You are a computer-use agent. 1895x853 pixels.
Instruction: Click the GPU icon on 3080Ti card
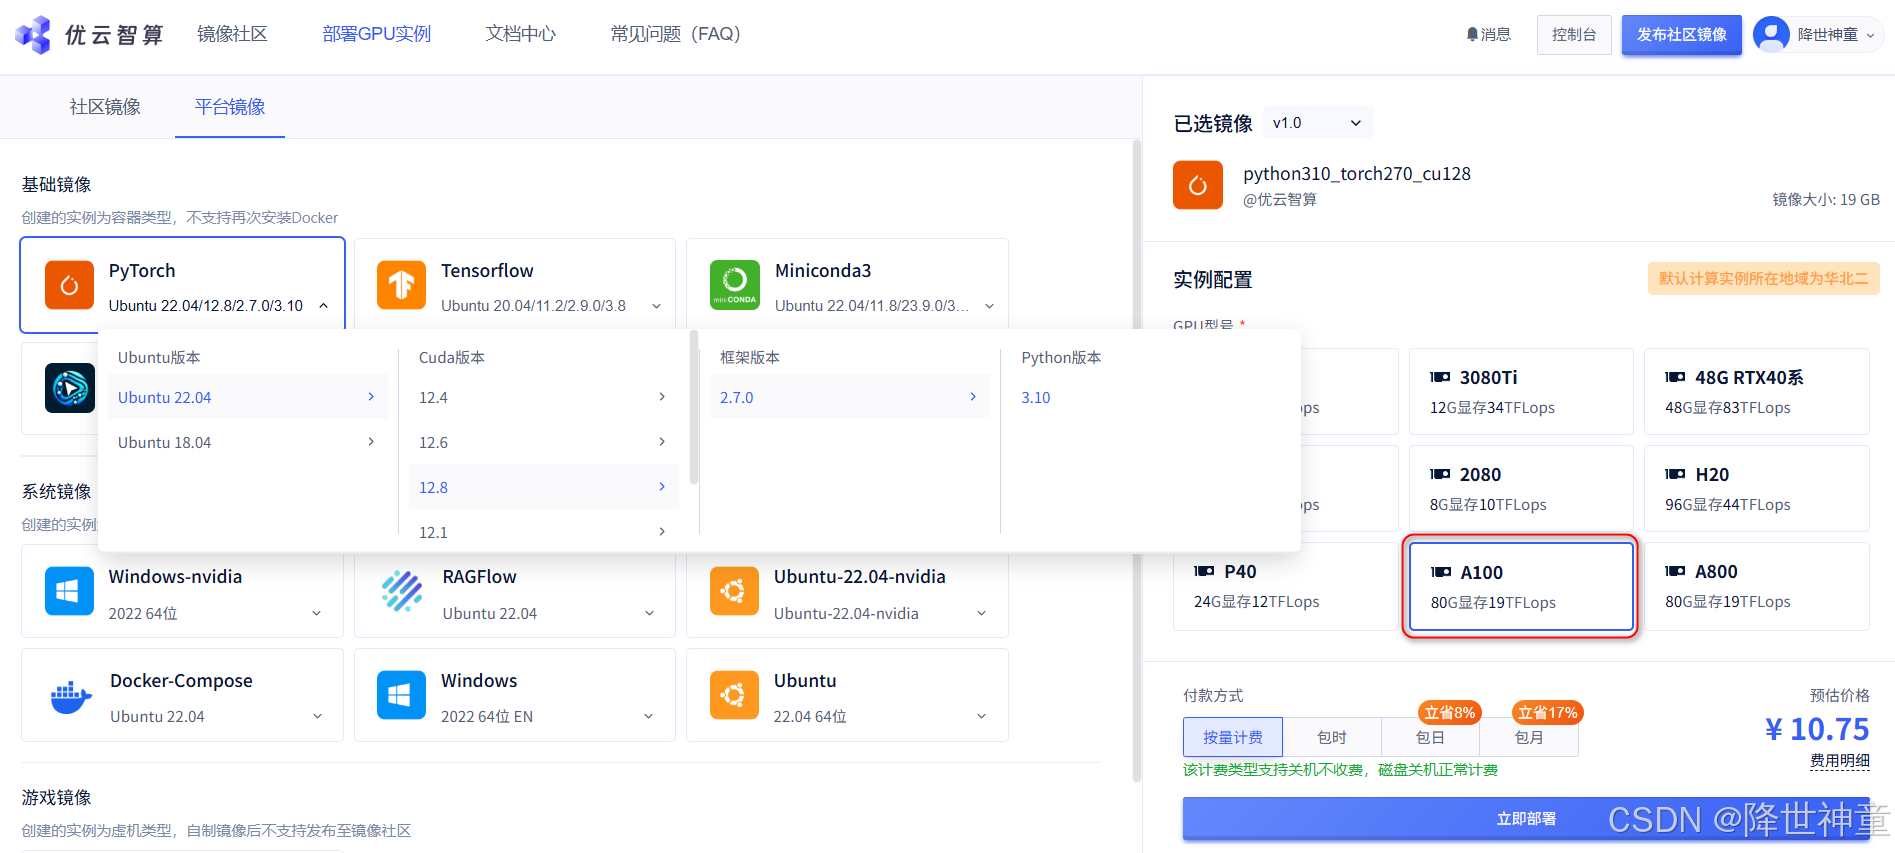coord(1440,377)
